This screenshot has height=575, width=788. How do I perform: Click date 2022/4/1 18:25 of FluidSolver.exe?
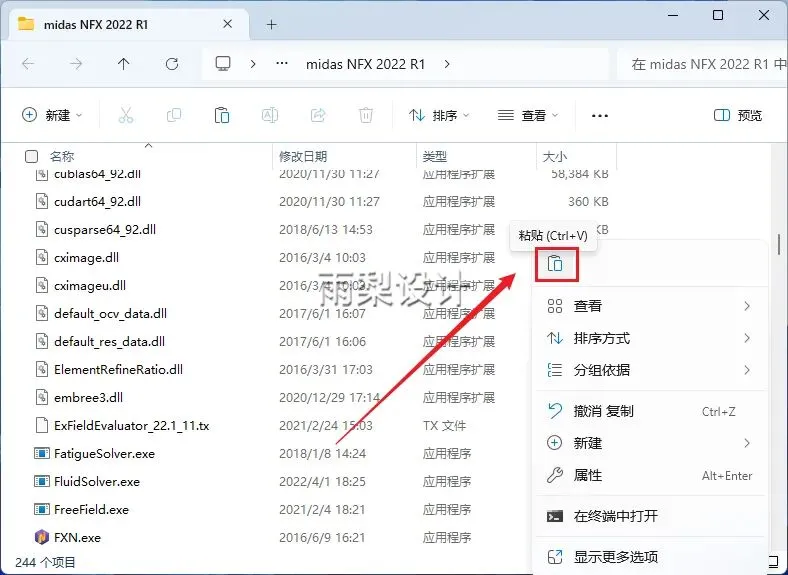[x=322, y=482]
